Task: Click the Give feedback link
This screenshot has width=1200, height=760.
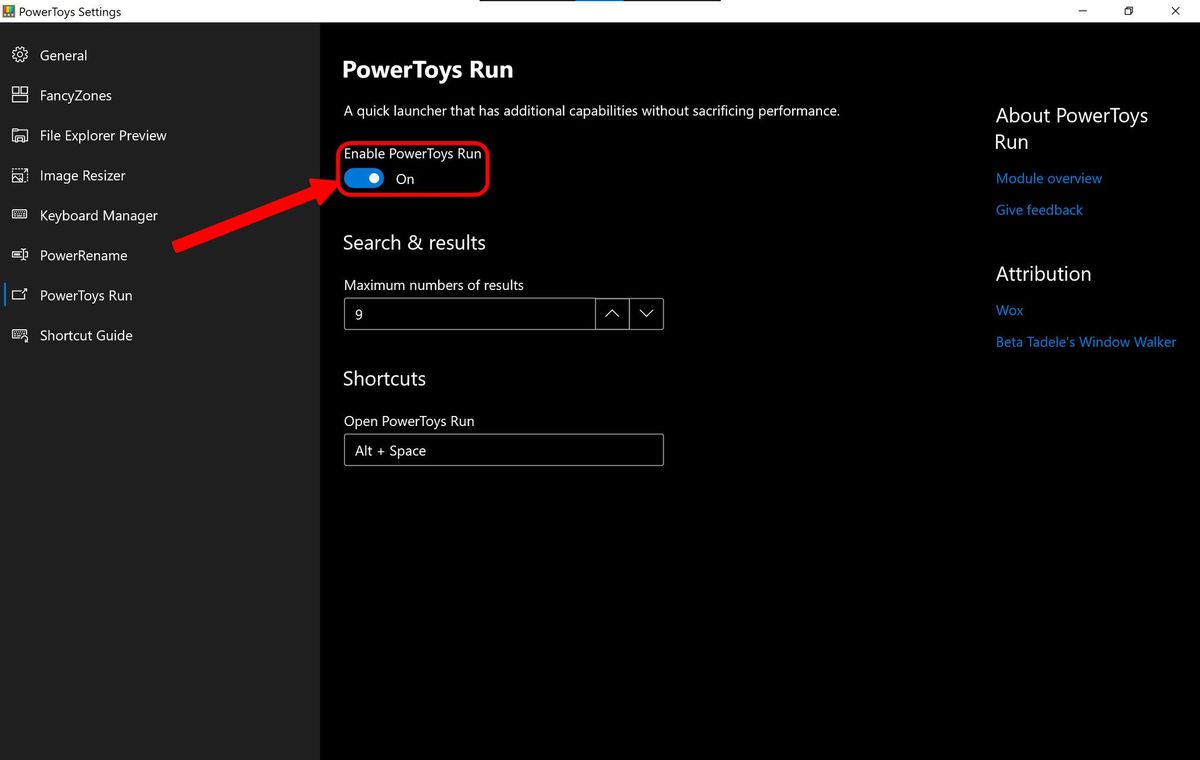Action: [1039, 209]
